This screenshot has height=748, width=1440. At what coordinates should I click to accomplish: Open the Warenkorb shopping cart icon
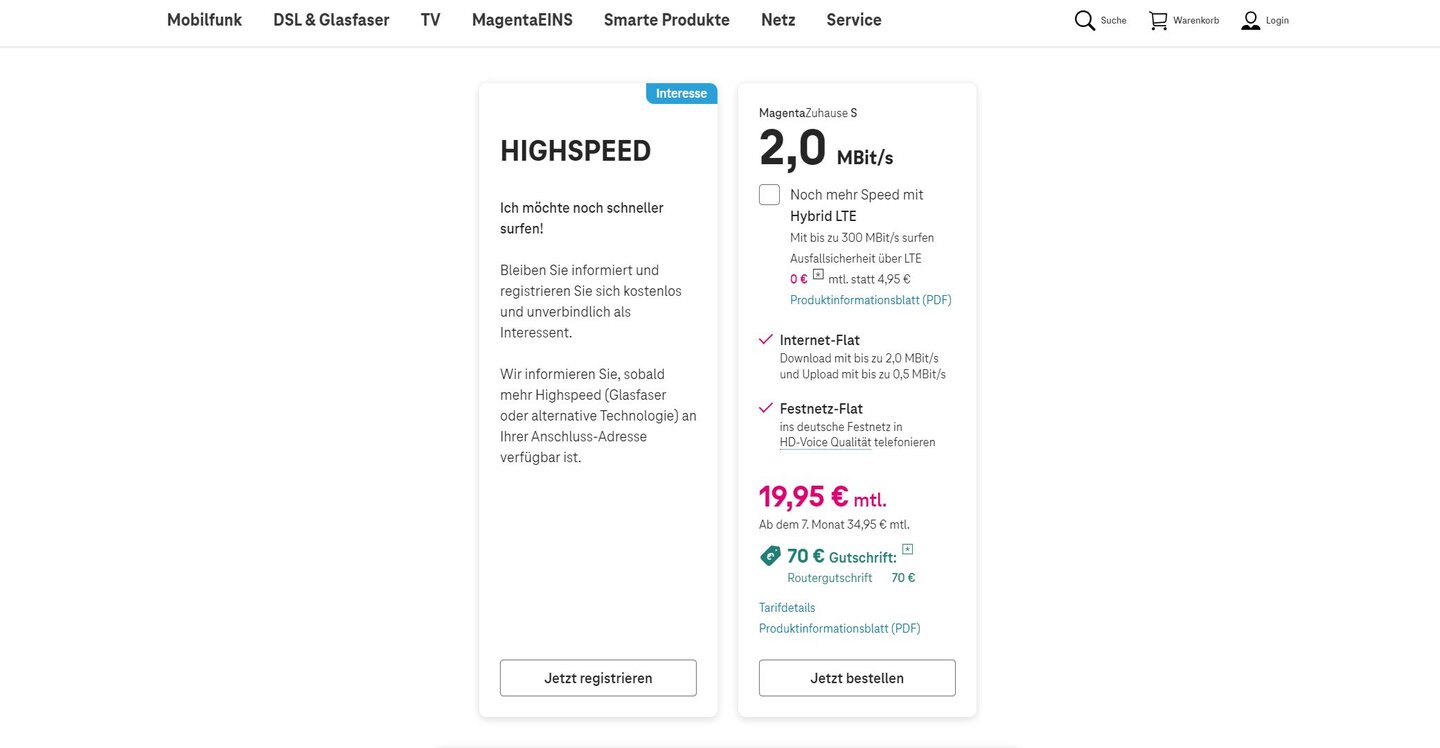pos(1158,20)
